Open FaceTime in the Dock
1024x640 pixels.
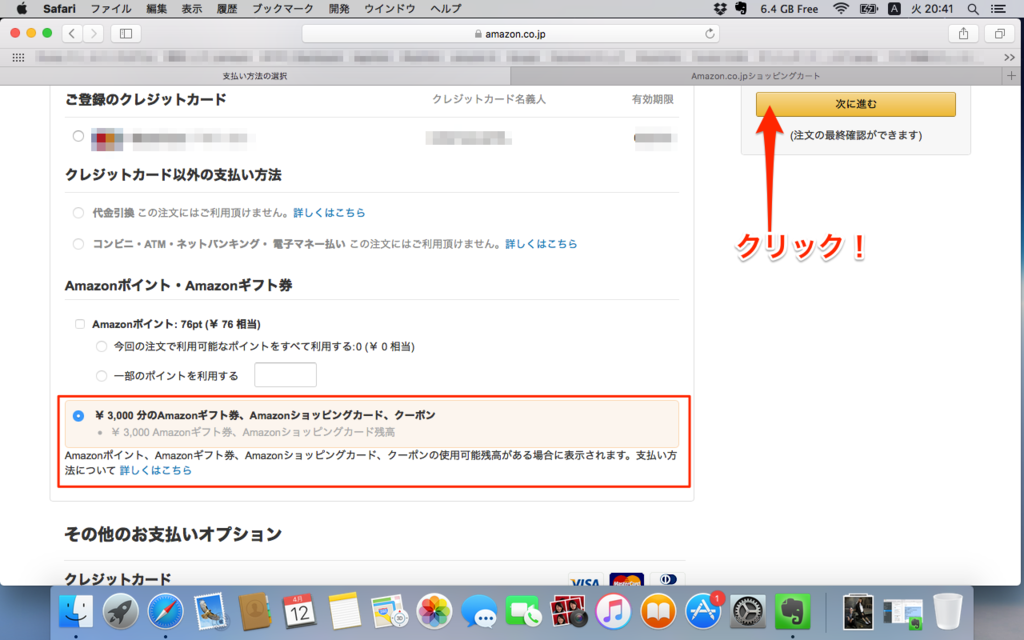523,612
